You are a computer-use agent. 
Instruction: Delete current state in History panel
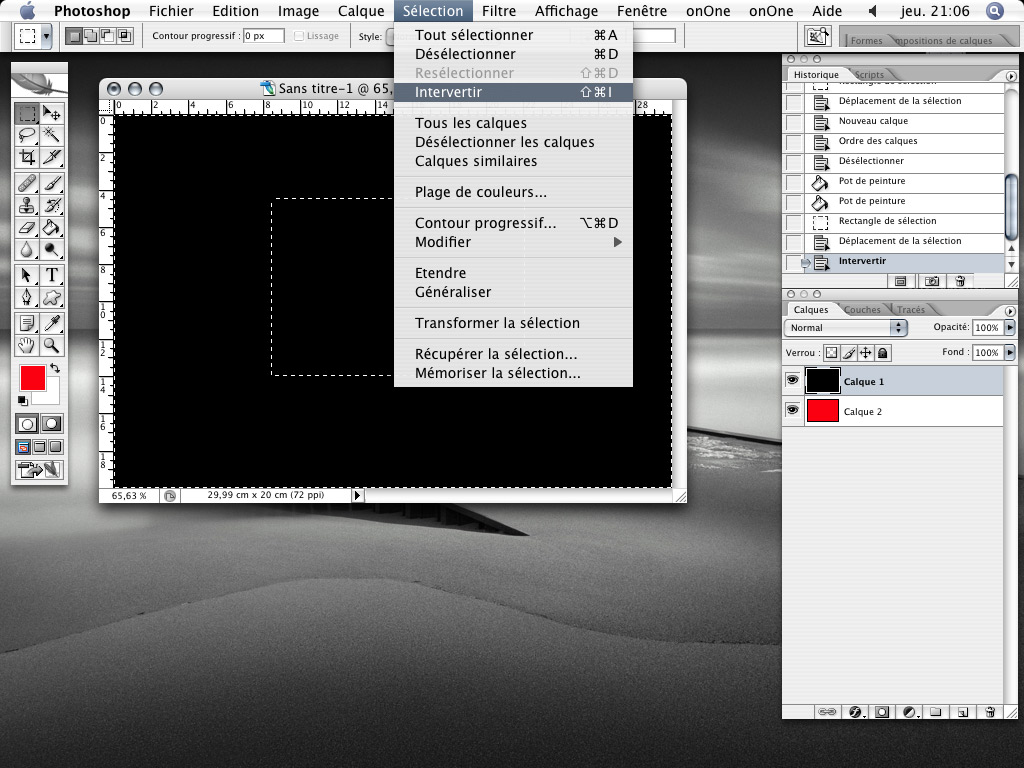(x=960, y=281)
